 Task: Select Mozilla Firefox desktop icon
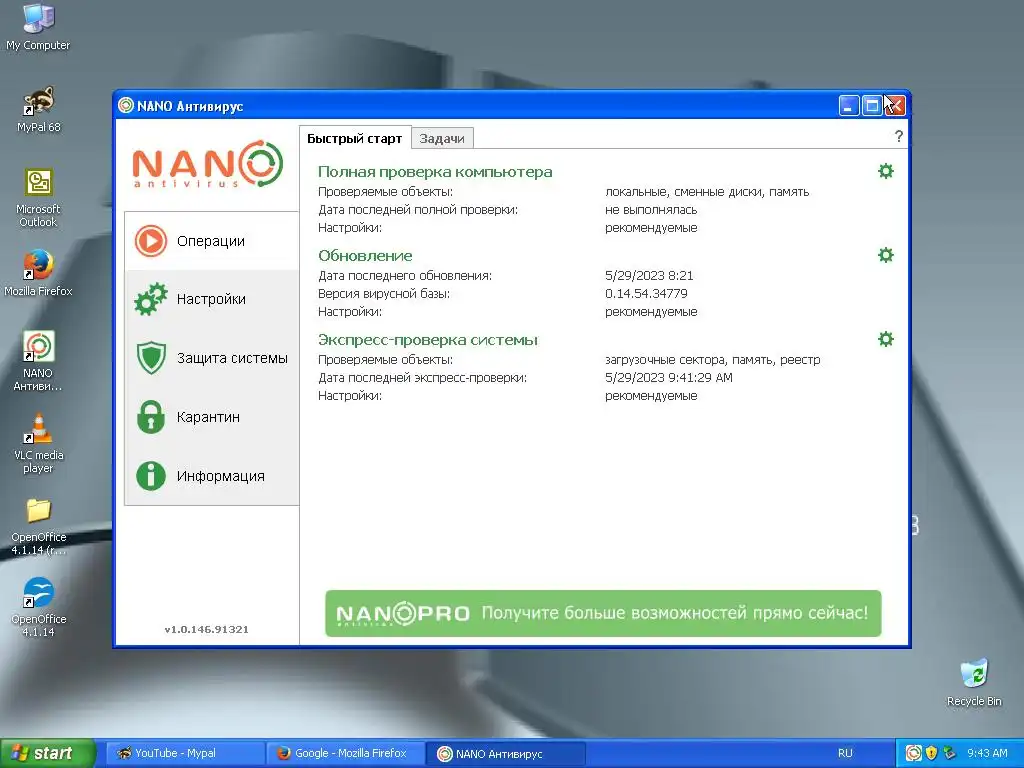(38, 273)
